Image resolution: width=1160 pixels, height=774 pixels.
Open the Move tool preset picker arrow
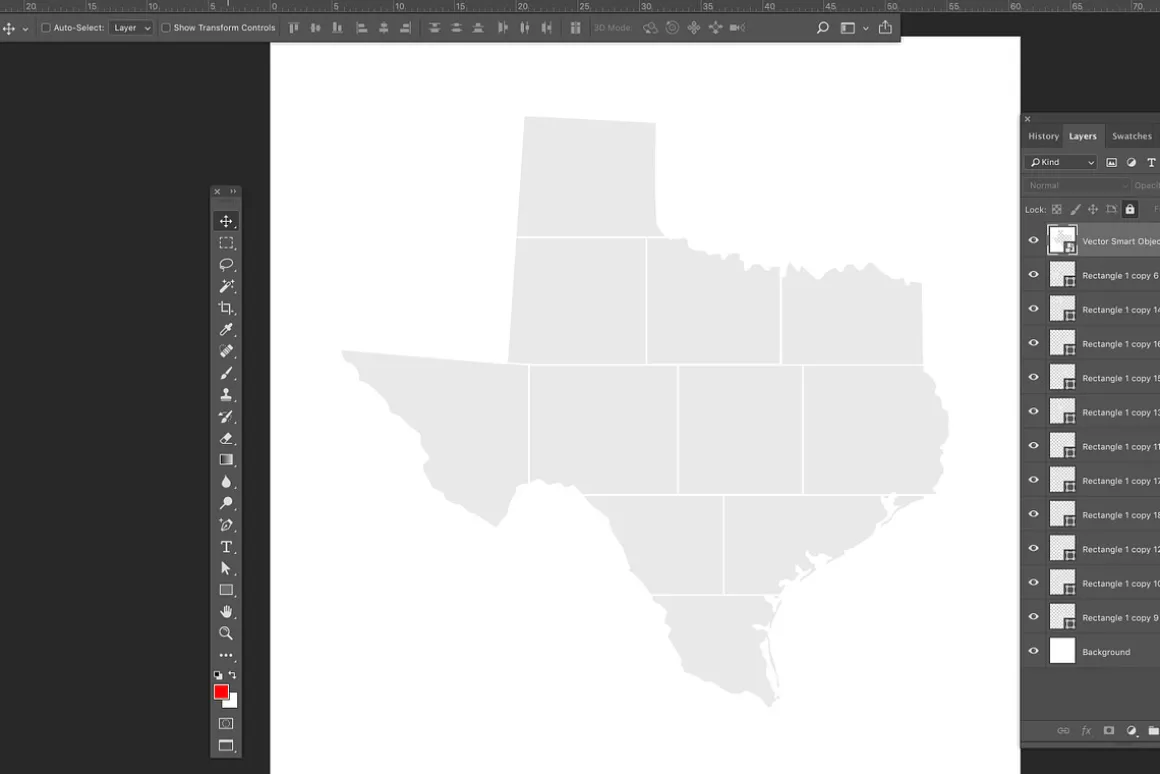25,28
